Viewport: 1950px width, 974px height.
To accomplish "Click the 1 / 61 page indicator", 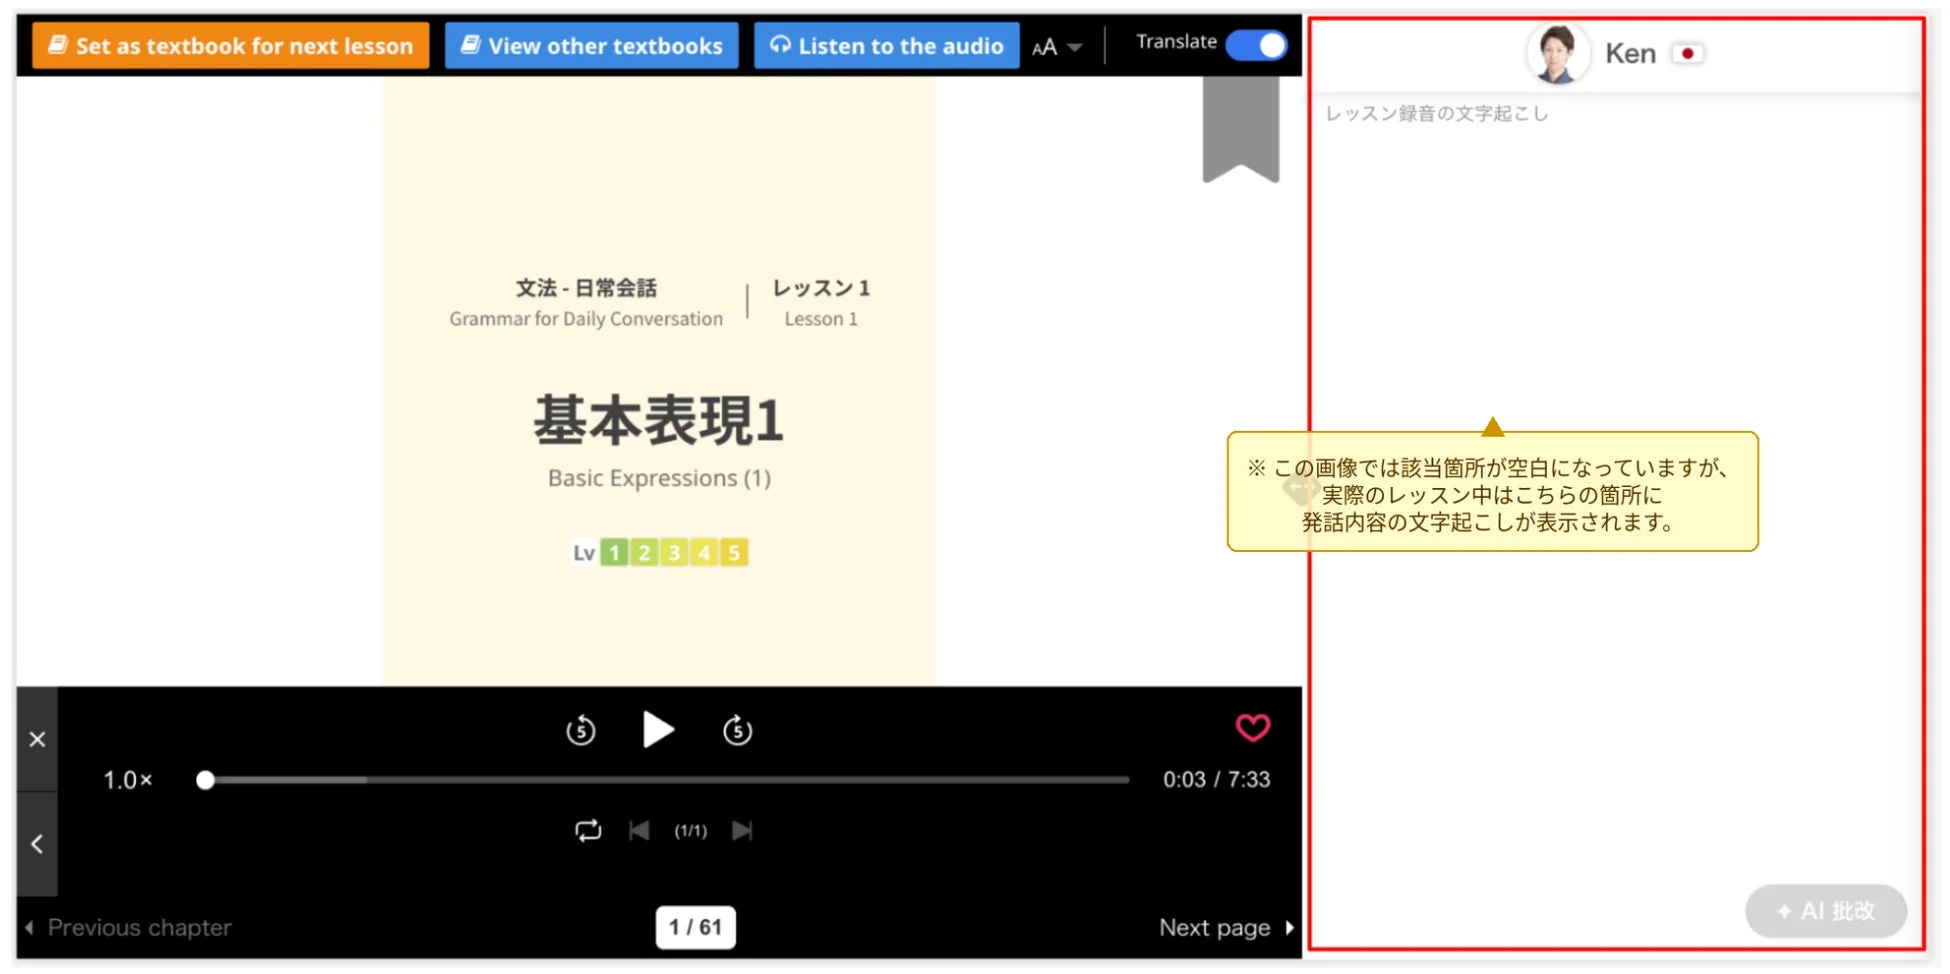I will pyautogui.click(x=695, y=927).
